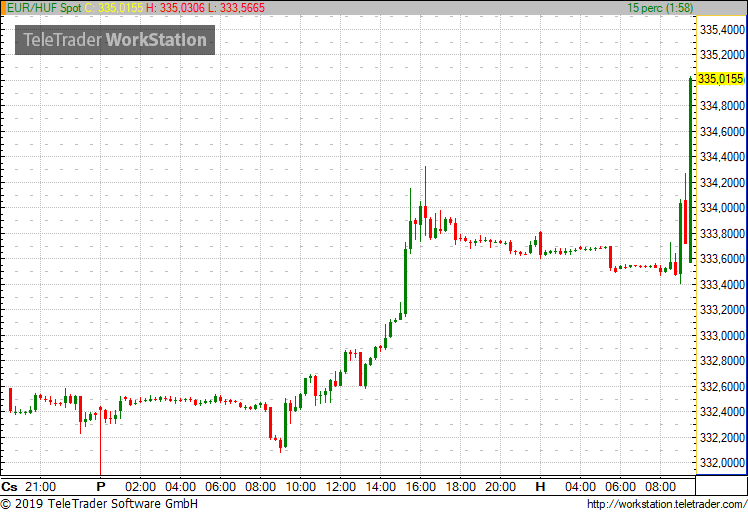The height and width of the screenshot is (513, 748).
Task: Click the 16:00 time axis label
Action: 421,487
